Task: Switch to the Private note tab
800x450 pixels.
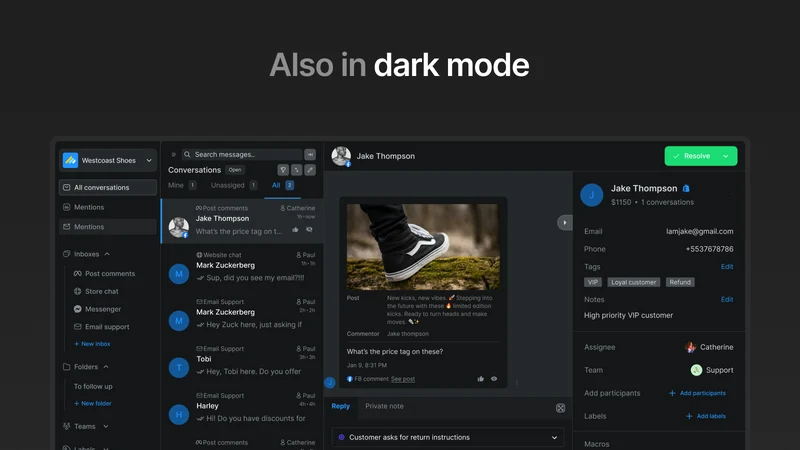Action: (384, 406)
